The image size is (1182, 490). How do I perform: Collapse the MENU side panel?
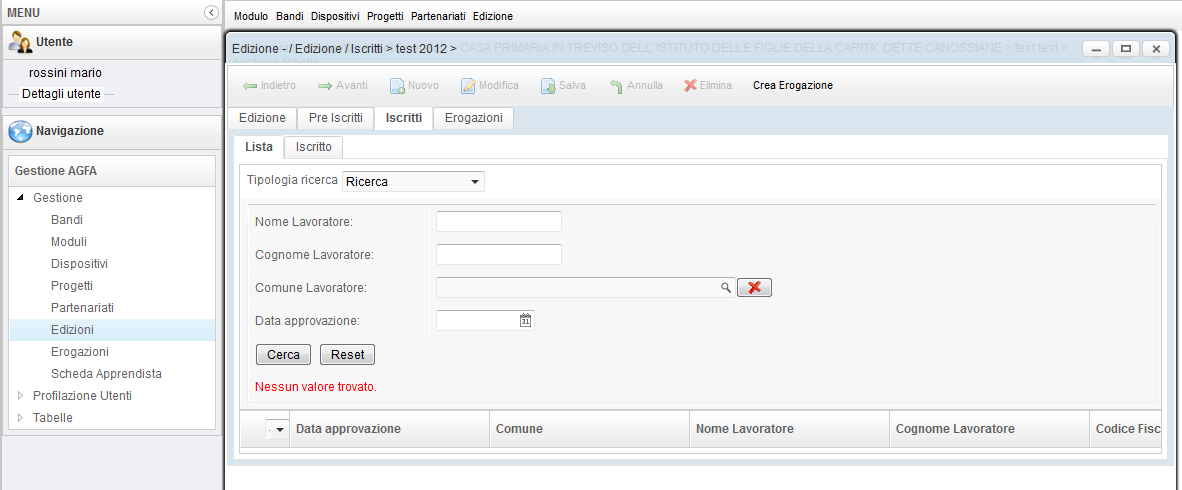point(210,12)
